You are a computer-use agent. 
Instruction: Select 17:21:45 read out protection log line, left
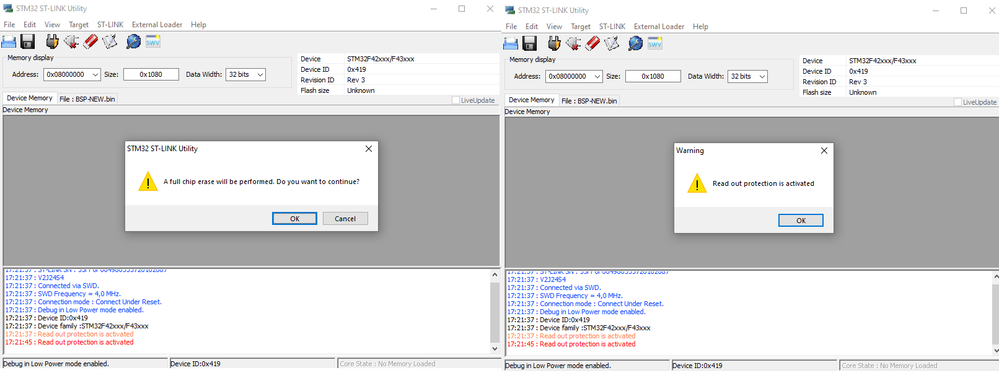click(x=69, y=342)
